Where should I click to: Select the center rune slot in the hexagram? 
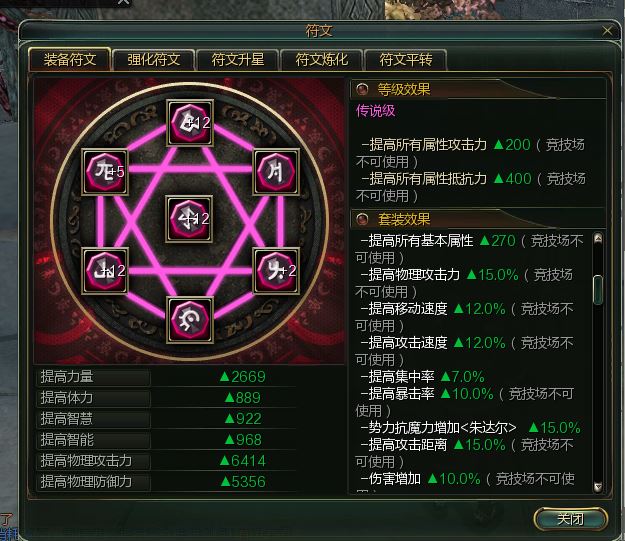coord(189,219)
